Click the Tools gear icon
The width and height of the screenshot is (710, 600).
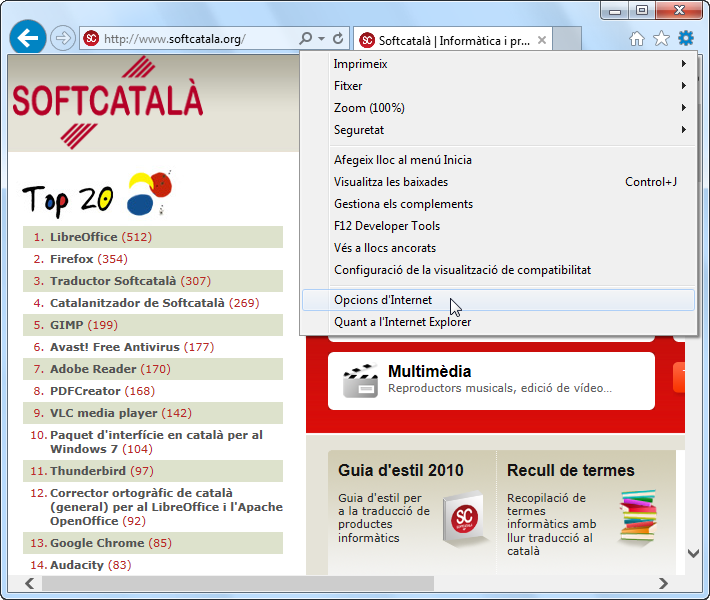685,39
